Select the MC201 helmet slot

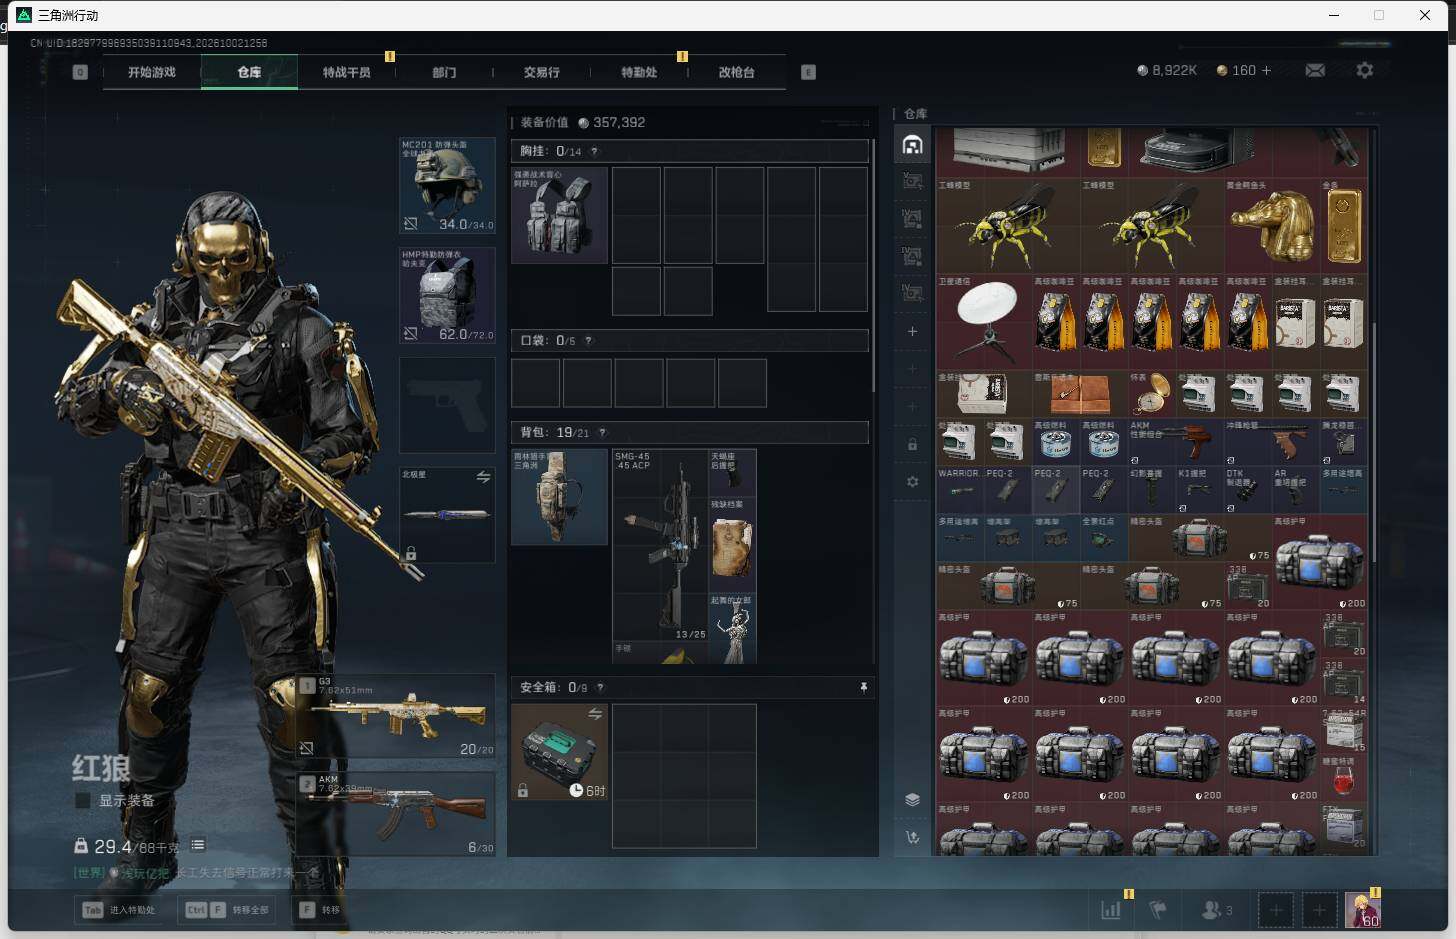(447, 186)
